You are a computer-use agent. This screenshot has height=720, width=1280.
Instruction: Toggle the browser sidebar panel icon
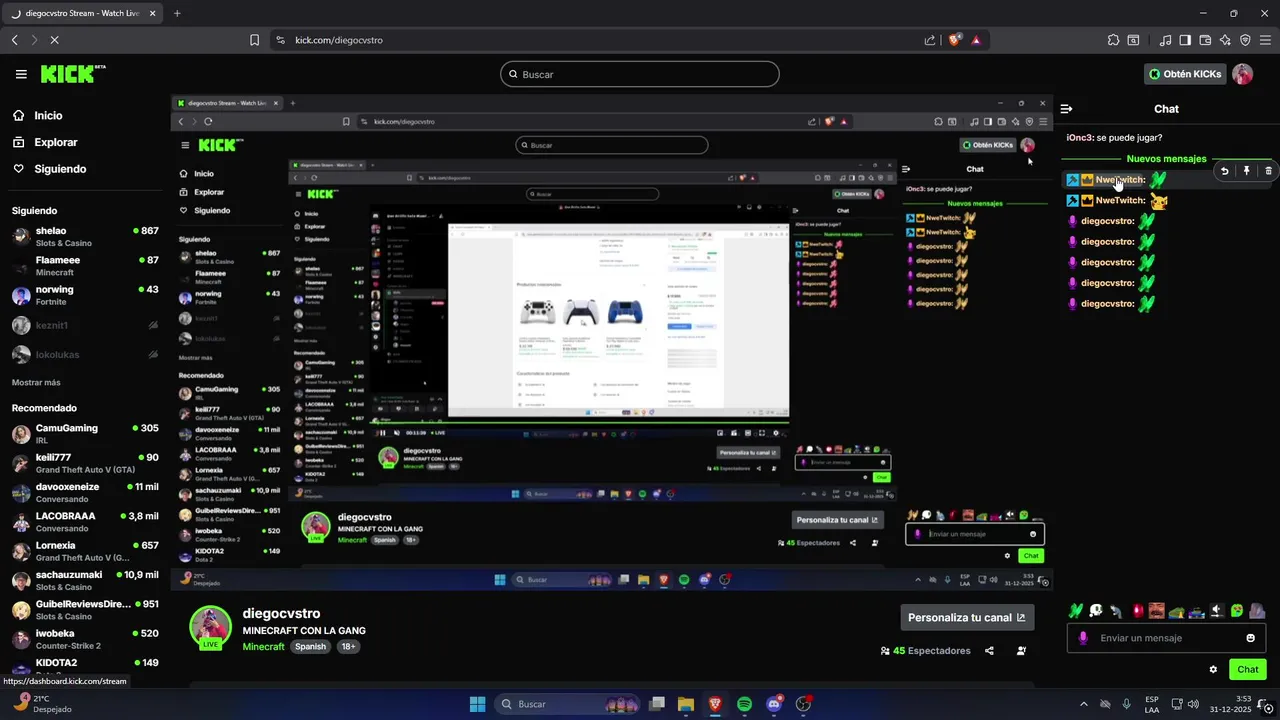click(x=1185, y=40)
